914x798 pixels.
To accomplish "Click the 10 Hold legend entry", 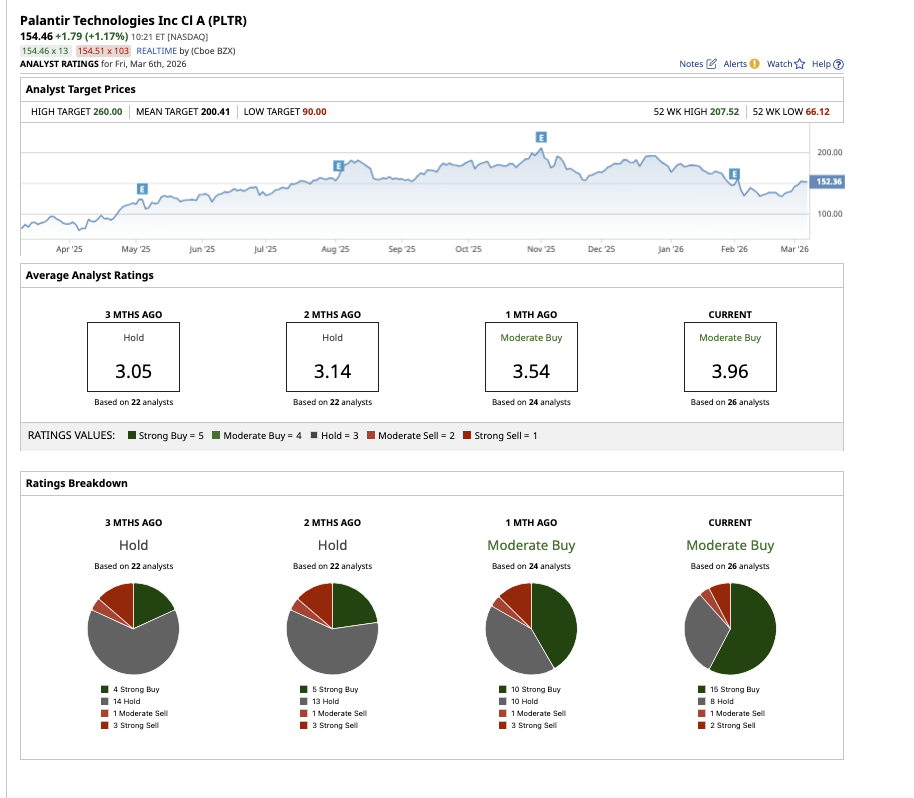I will [x=519, y=701].
